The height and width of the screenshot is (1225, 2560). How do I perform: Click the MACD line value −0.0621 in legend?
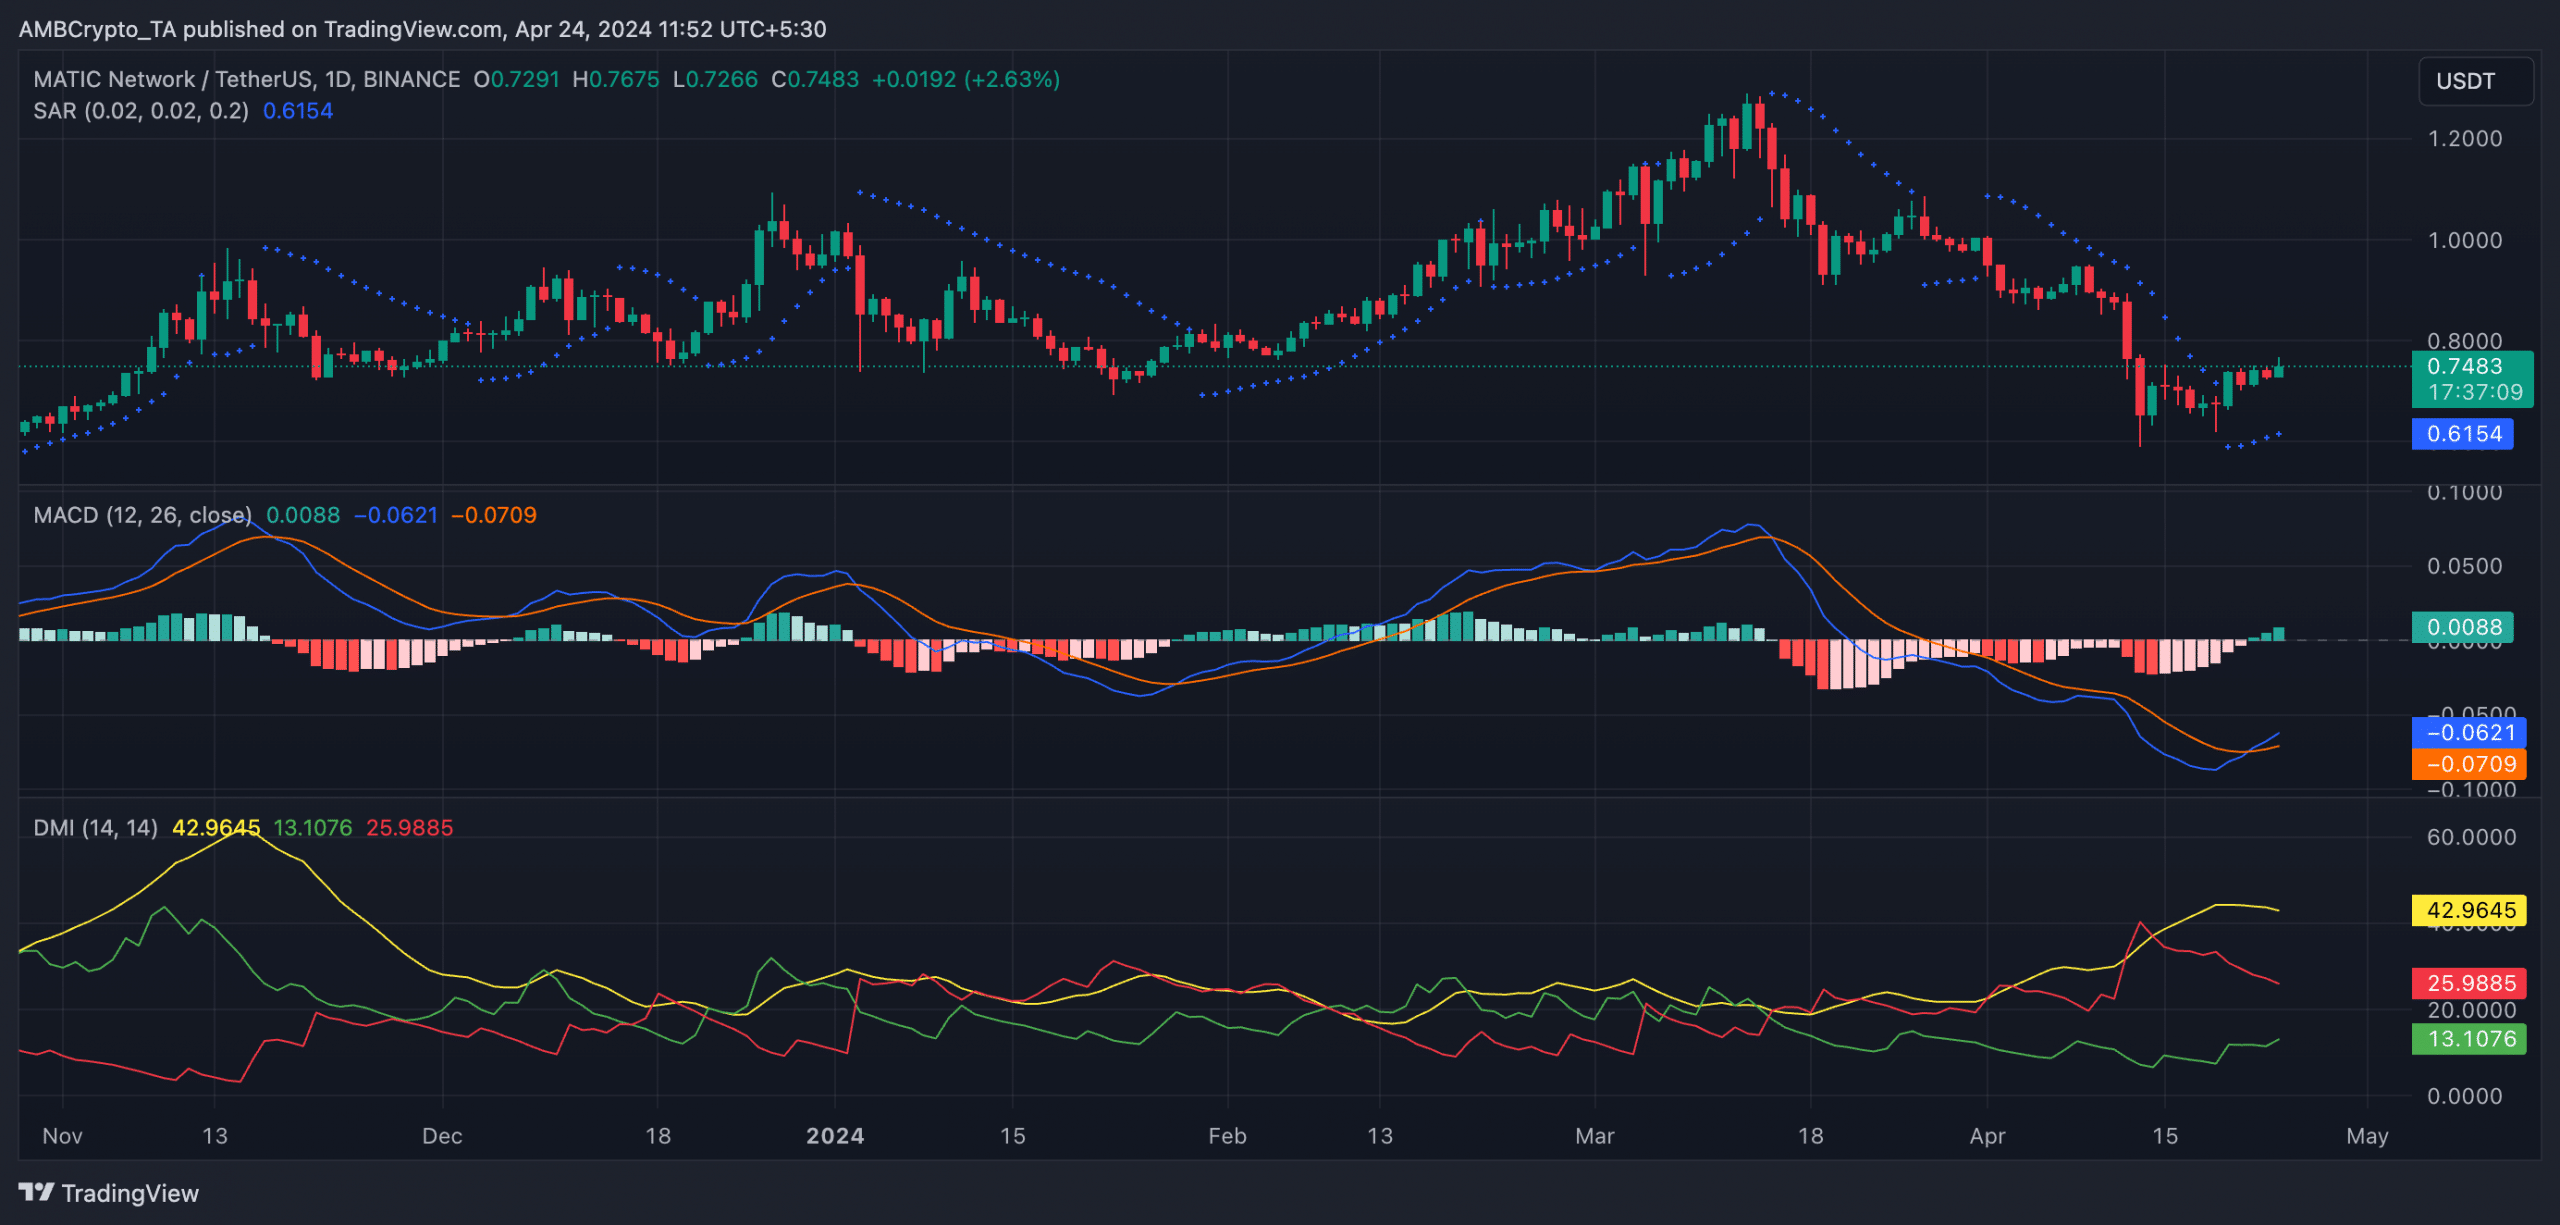coord(396,515)
